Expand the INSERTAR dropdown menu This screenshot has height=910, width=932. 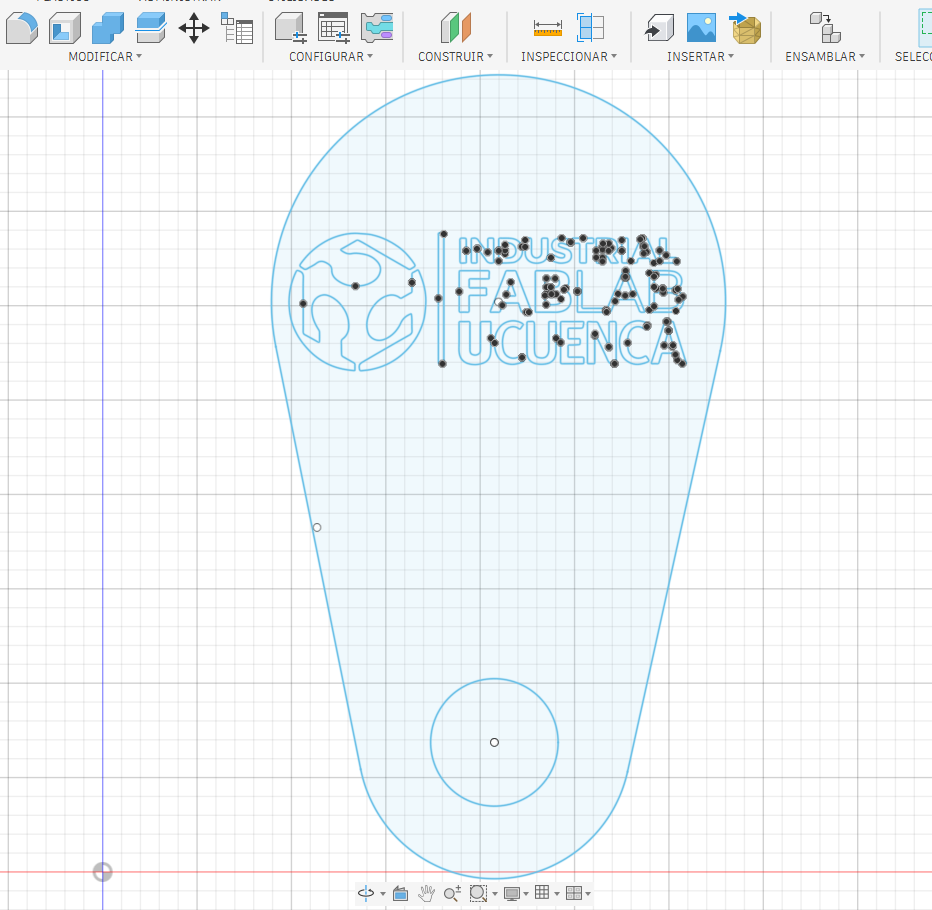pyautogui.click(x=700, y=56)
